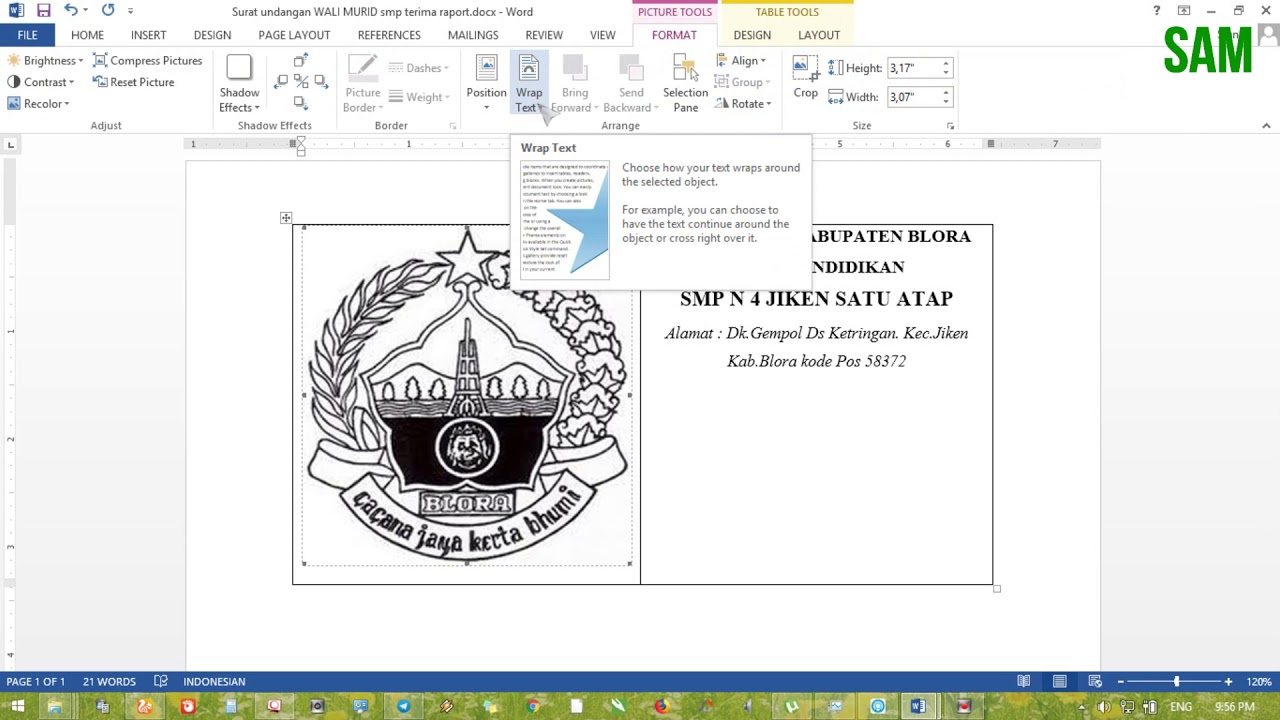The image size is (1280, 720).
Task: Open the REFERENCES tab
Action: click(x=389, y=35)
